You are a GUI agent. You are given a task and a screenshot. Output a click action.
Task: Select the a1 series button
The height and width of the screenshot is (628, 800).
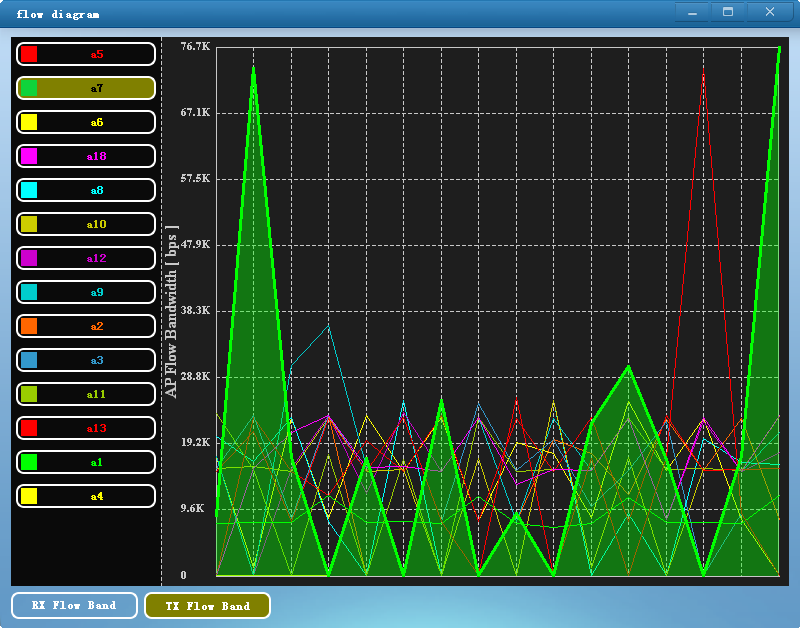(86, 462)
